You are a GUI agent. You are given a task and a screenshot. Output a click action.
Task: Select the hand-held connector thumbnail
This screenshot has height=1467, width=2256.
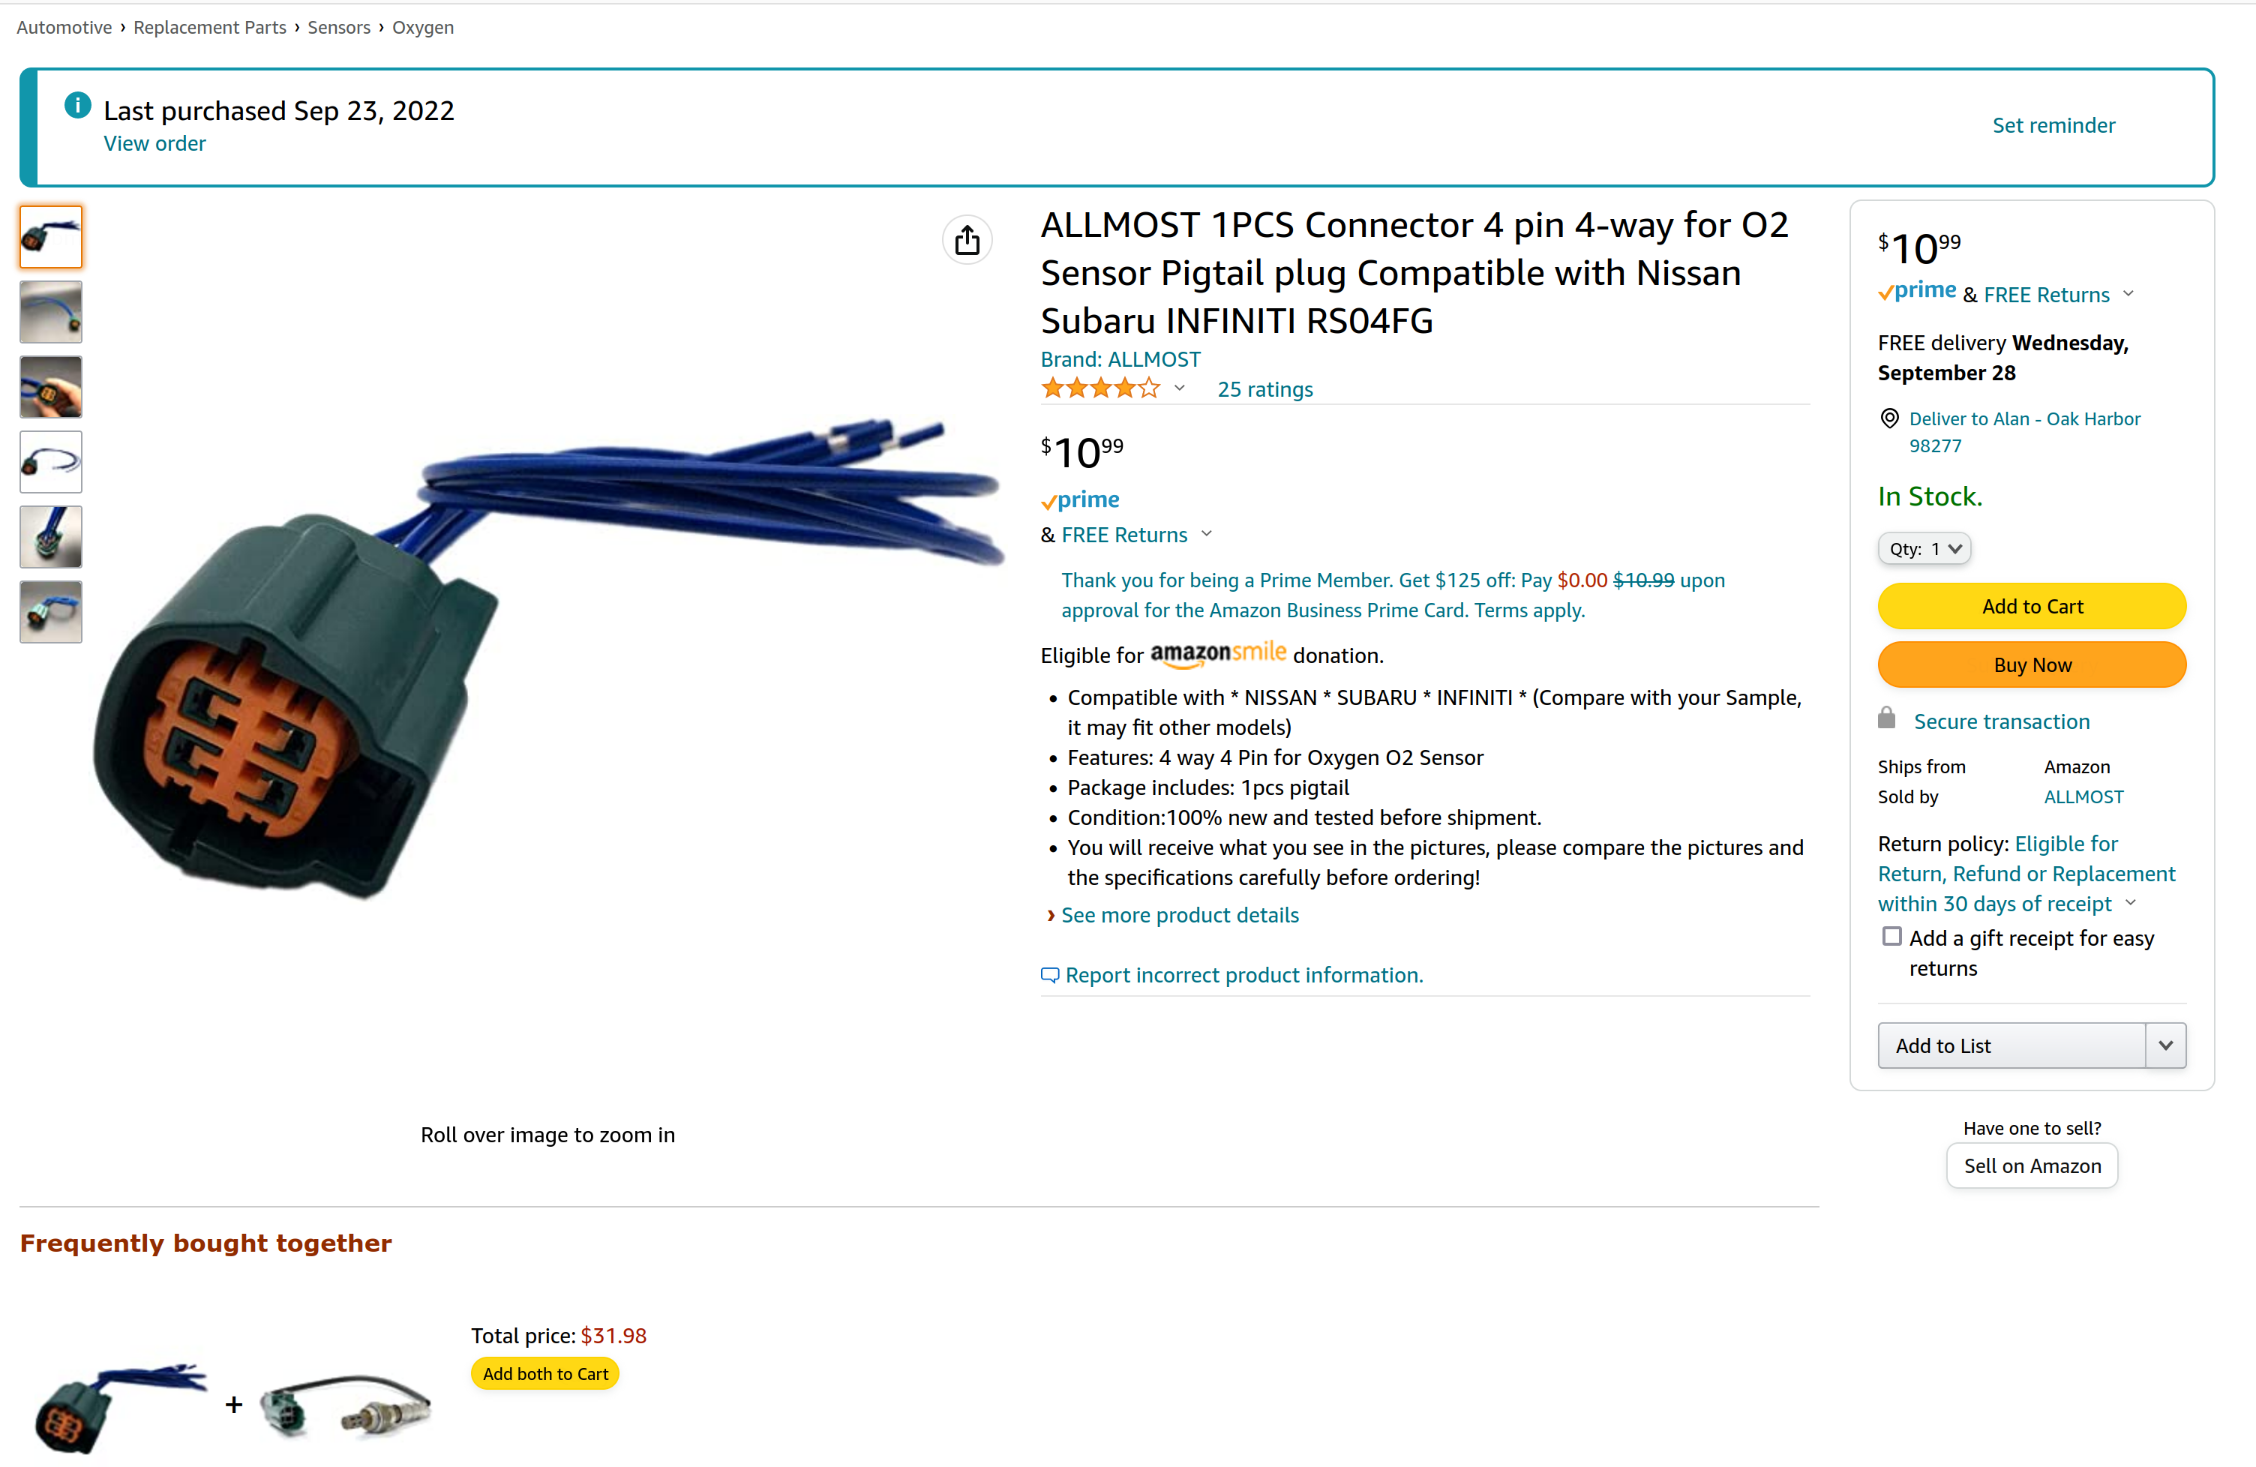tap(51, 387)
